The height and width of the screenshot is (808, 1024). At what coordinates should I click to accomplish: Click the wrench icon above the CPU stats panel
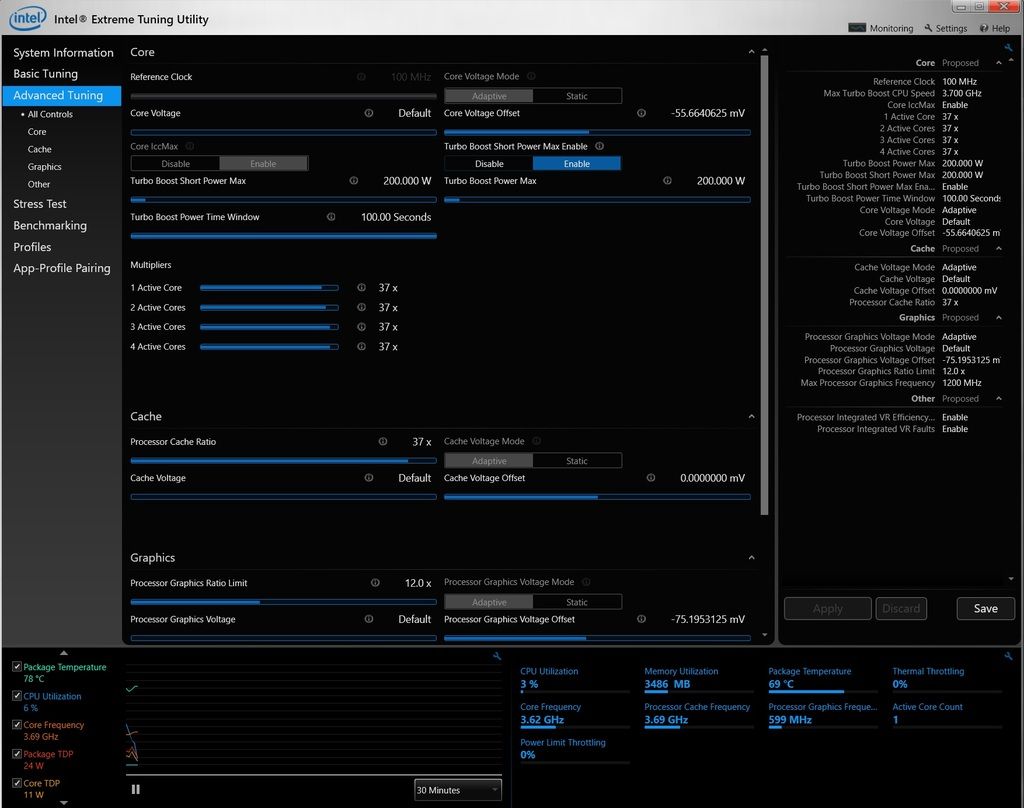(x=1008, y=656)
